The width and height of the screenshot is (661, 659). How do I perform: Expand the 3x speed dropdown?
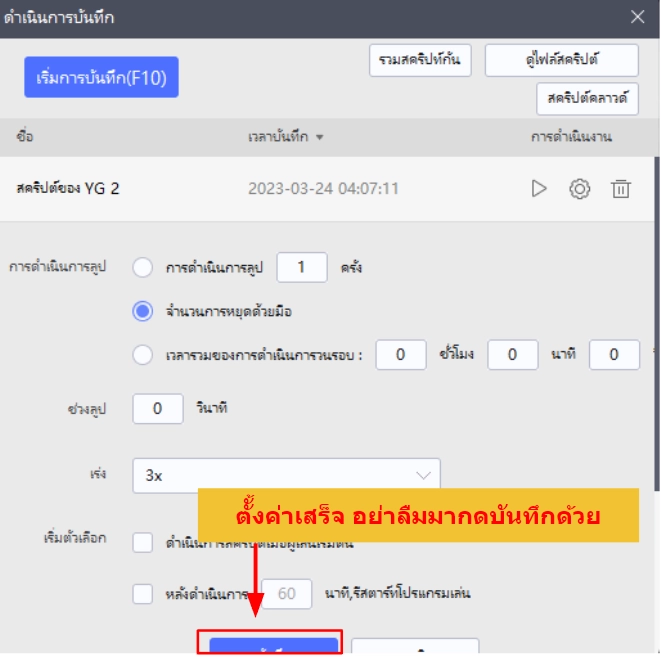click(x=286, y=476)
